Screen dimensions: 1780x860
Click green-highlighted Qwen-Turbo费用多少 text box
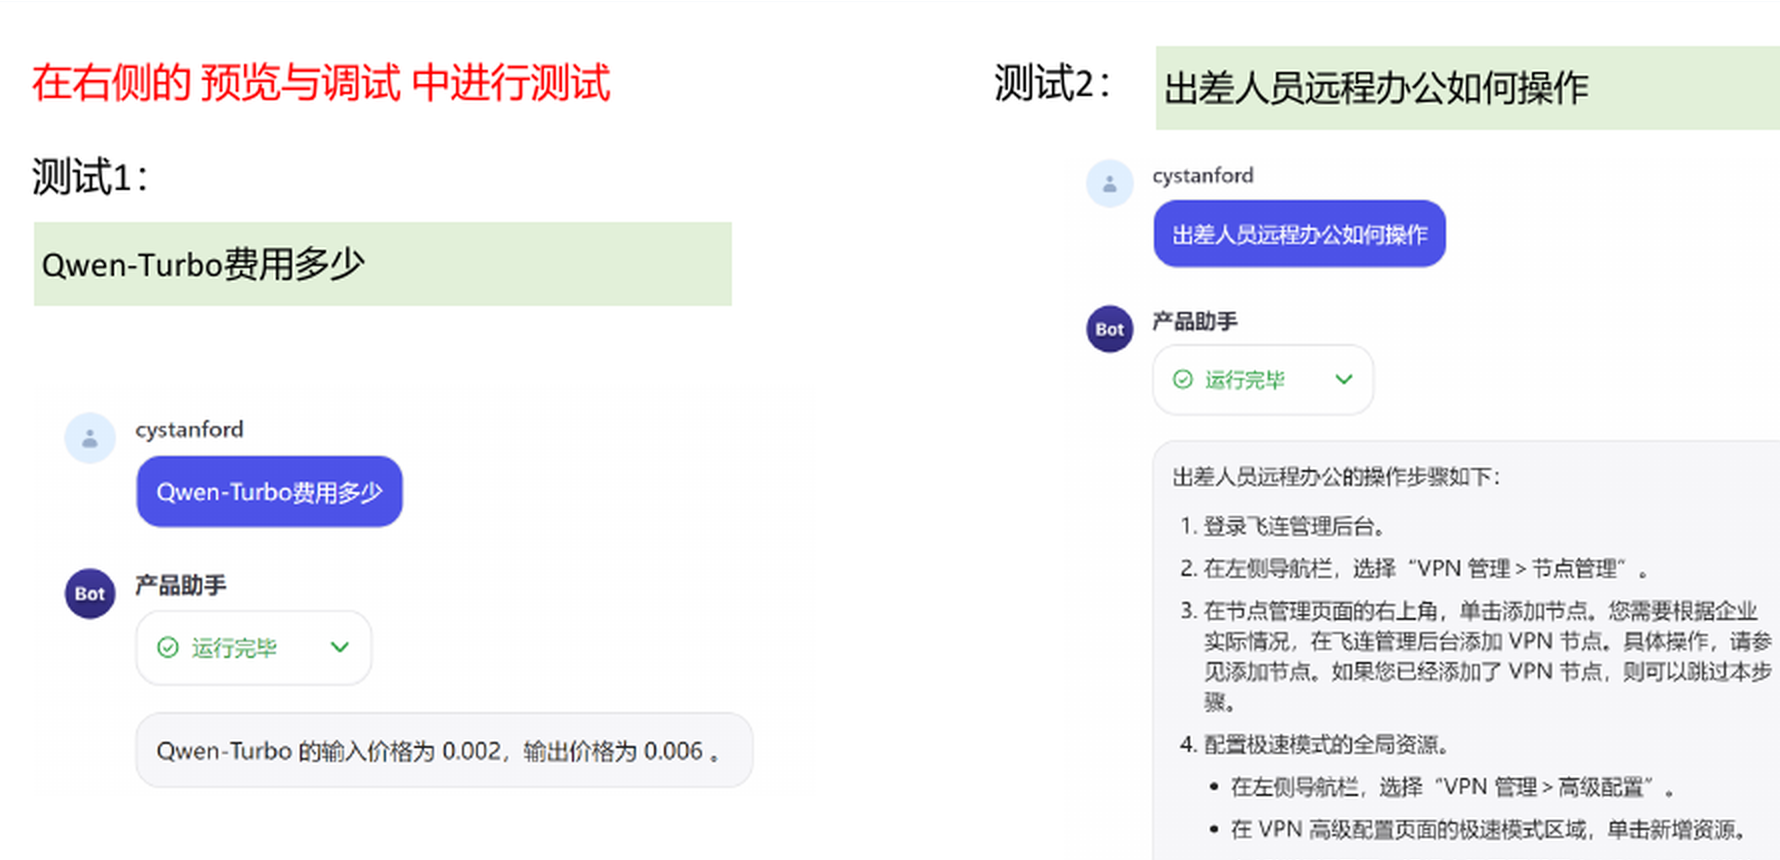[x=383, y=264]
